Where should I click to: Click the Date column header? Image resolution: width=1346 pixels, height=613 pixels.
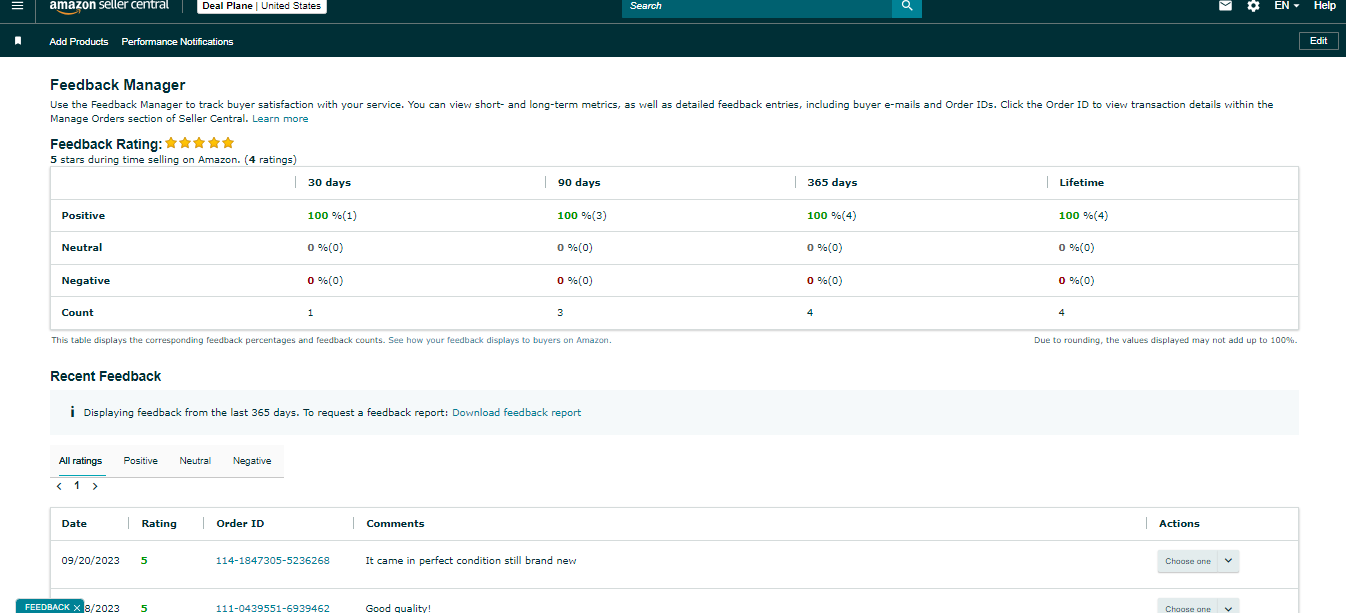point(74,524)
